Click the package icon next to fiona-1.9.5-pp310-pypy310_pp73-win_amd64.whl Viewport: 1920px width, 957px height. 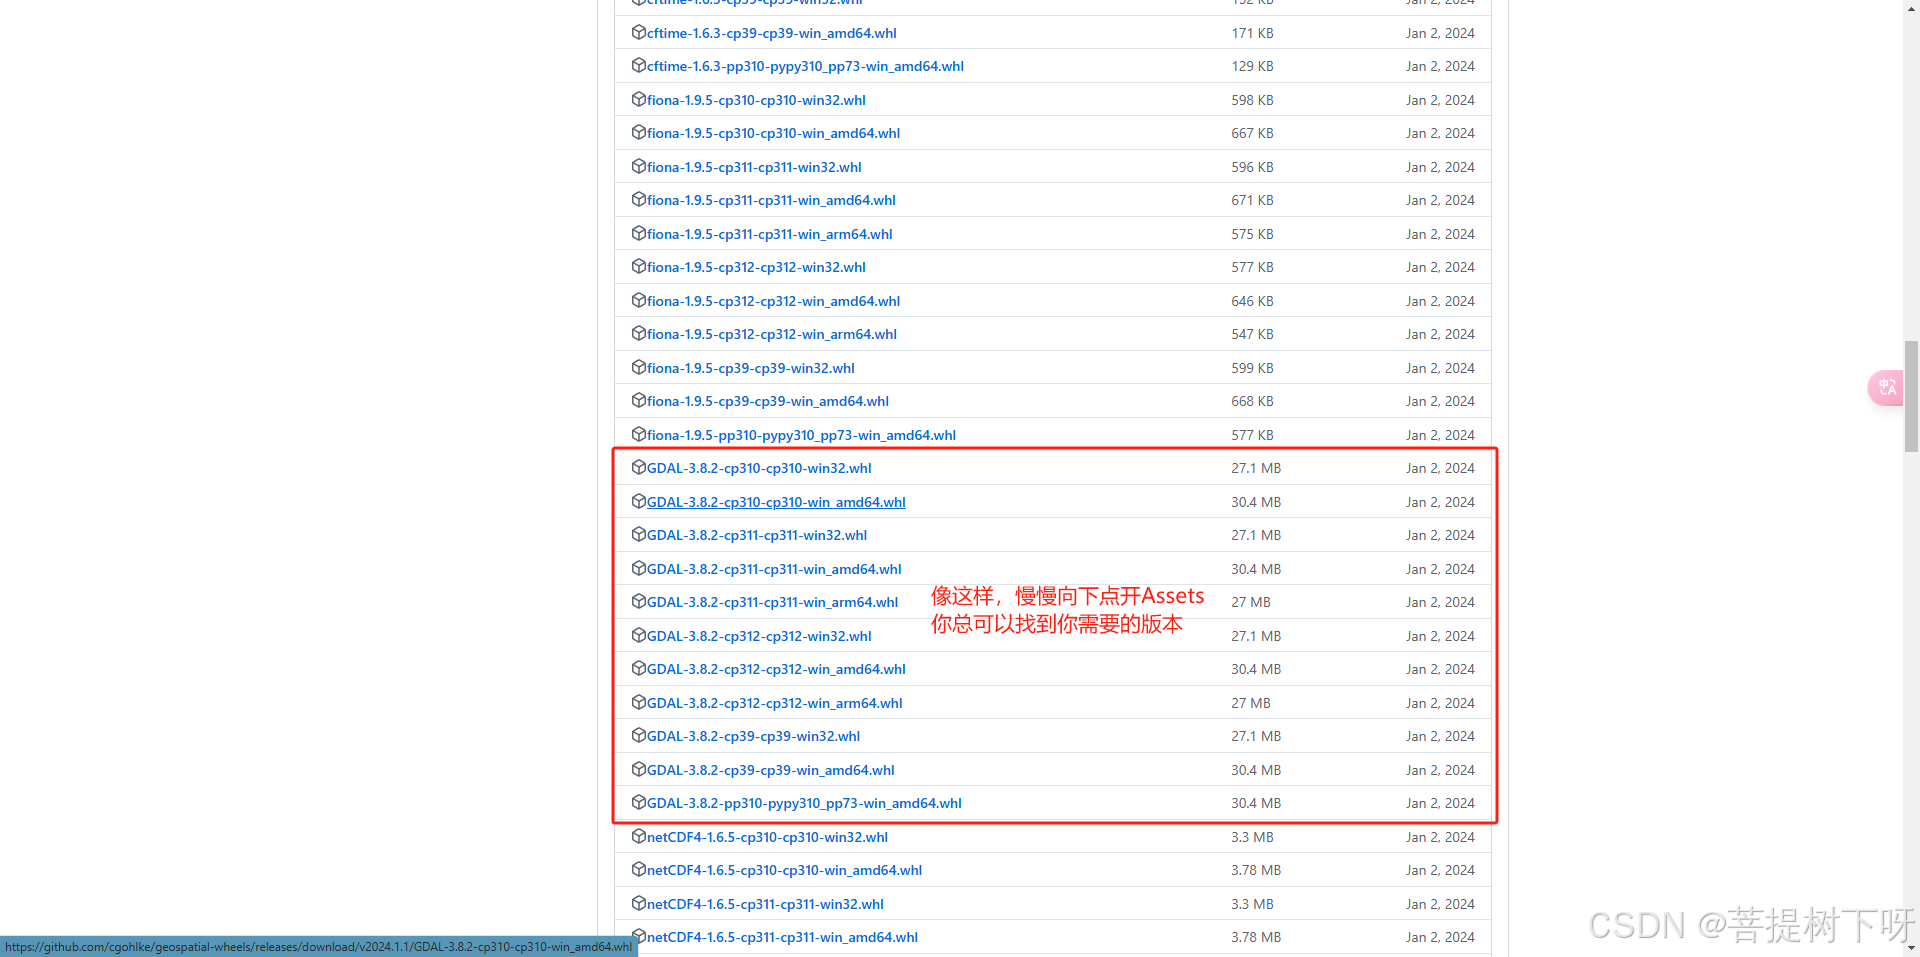click(638, 434)
